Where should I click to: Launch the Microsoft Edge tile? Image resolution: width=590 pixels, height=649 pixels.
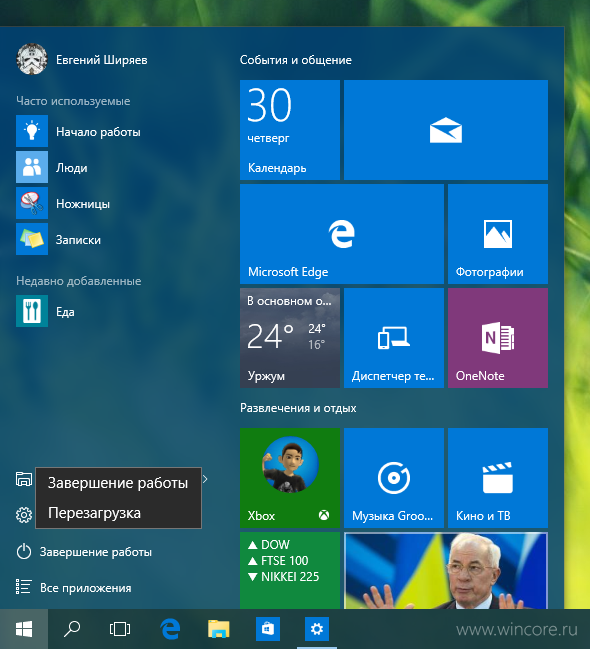click(342, 234)
